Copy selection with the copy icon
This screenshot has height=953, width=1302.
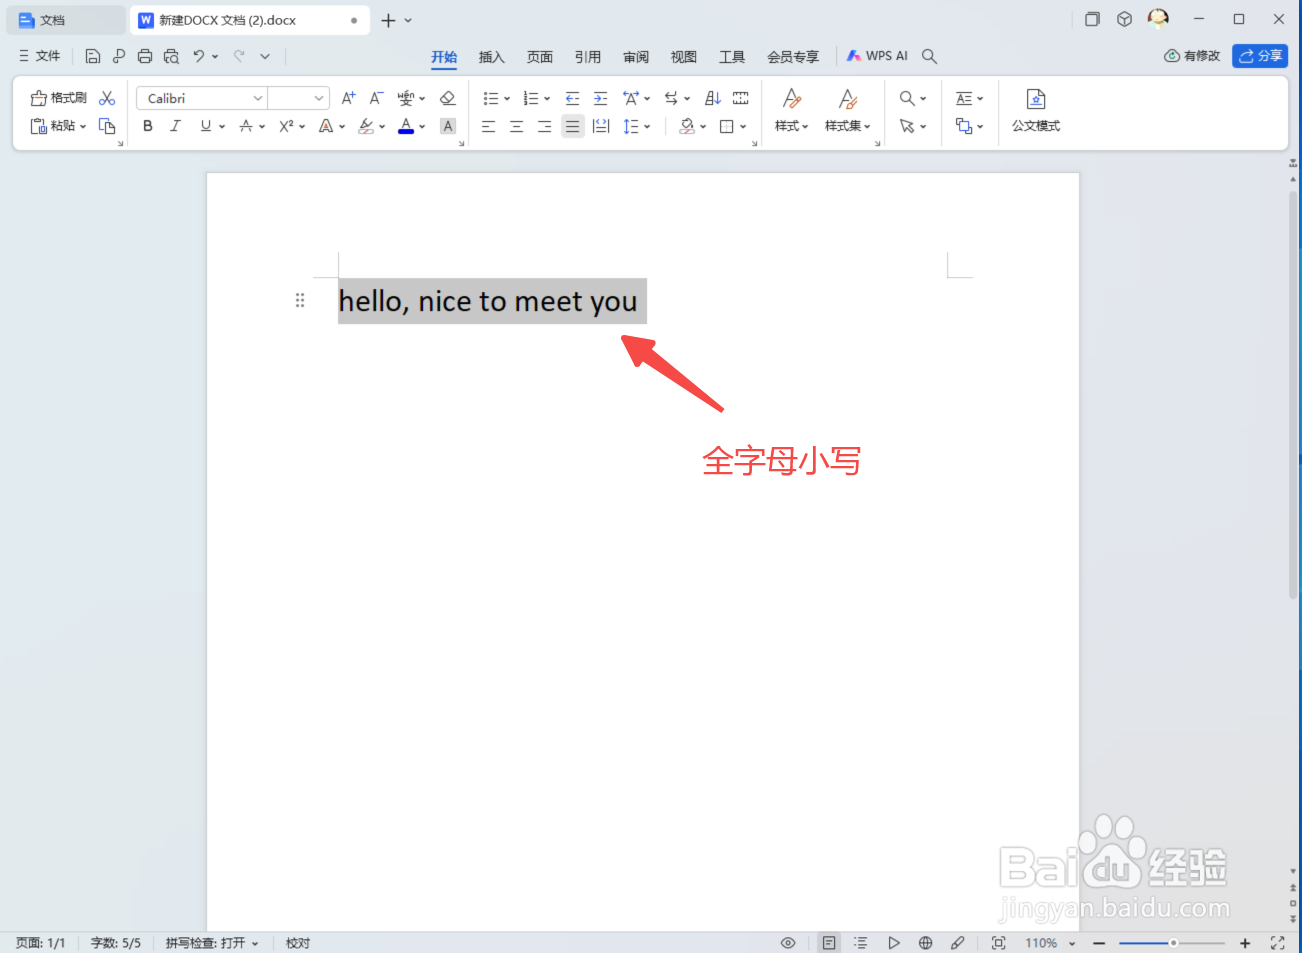pos(107,126)
